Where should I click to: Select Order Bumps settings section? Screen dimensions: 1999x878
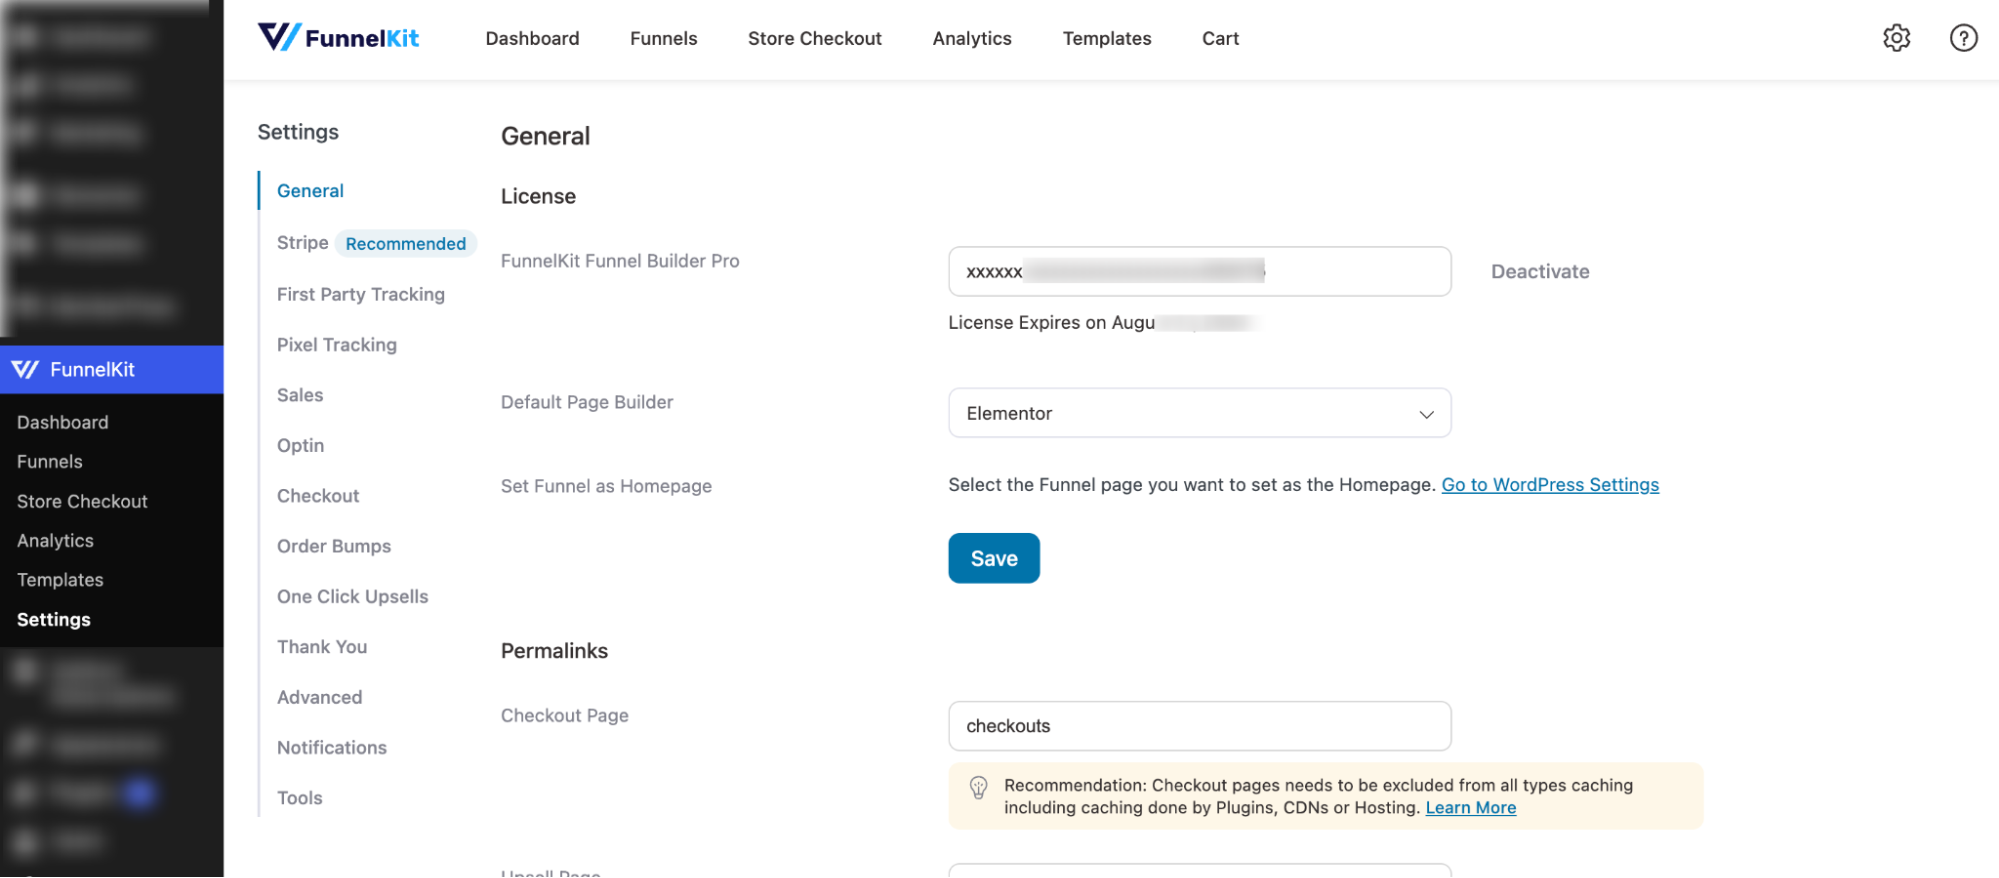pos(334,547)
